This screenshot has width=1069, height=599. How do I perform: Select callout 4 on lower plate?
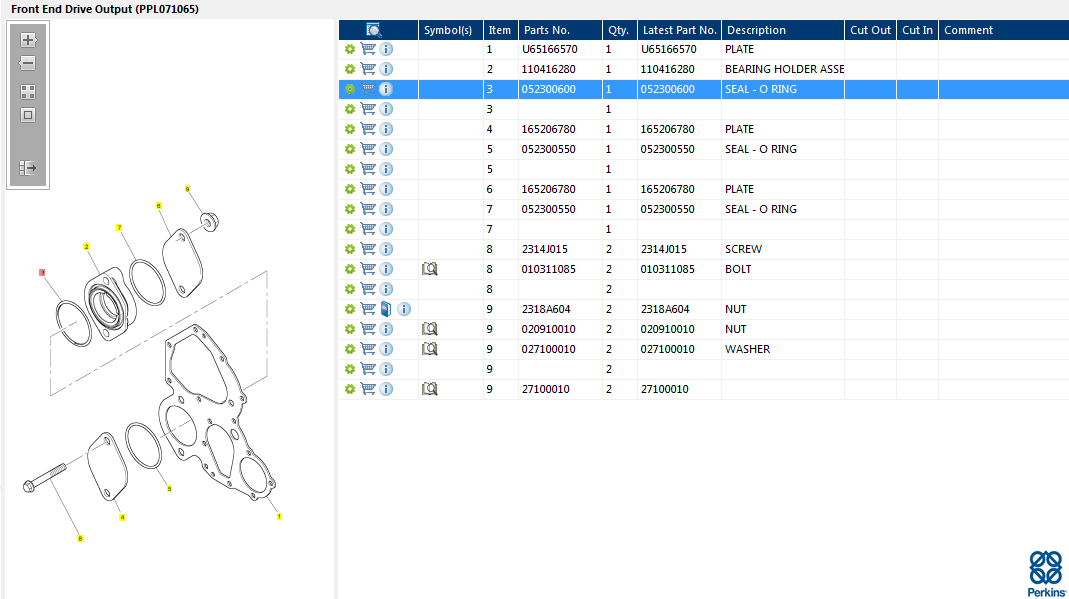pos(122,517)
